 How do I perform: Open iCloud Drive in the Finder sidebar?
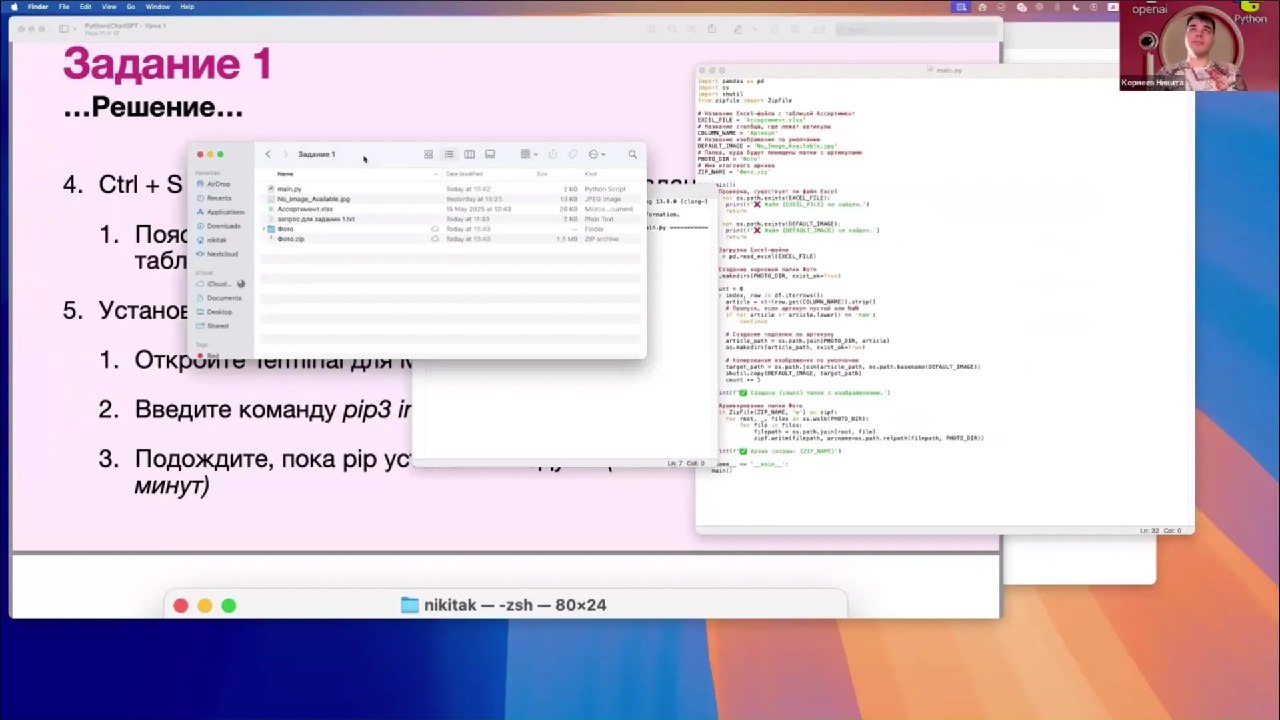click(x=218, y=284)
